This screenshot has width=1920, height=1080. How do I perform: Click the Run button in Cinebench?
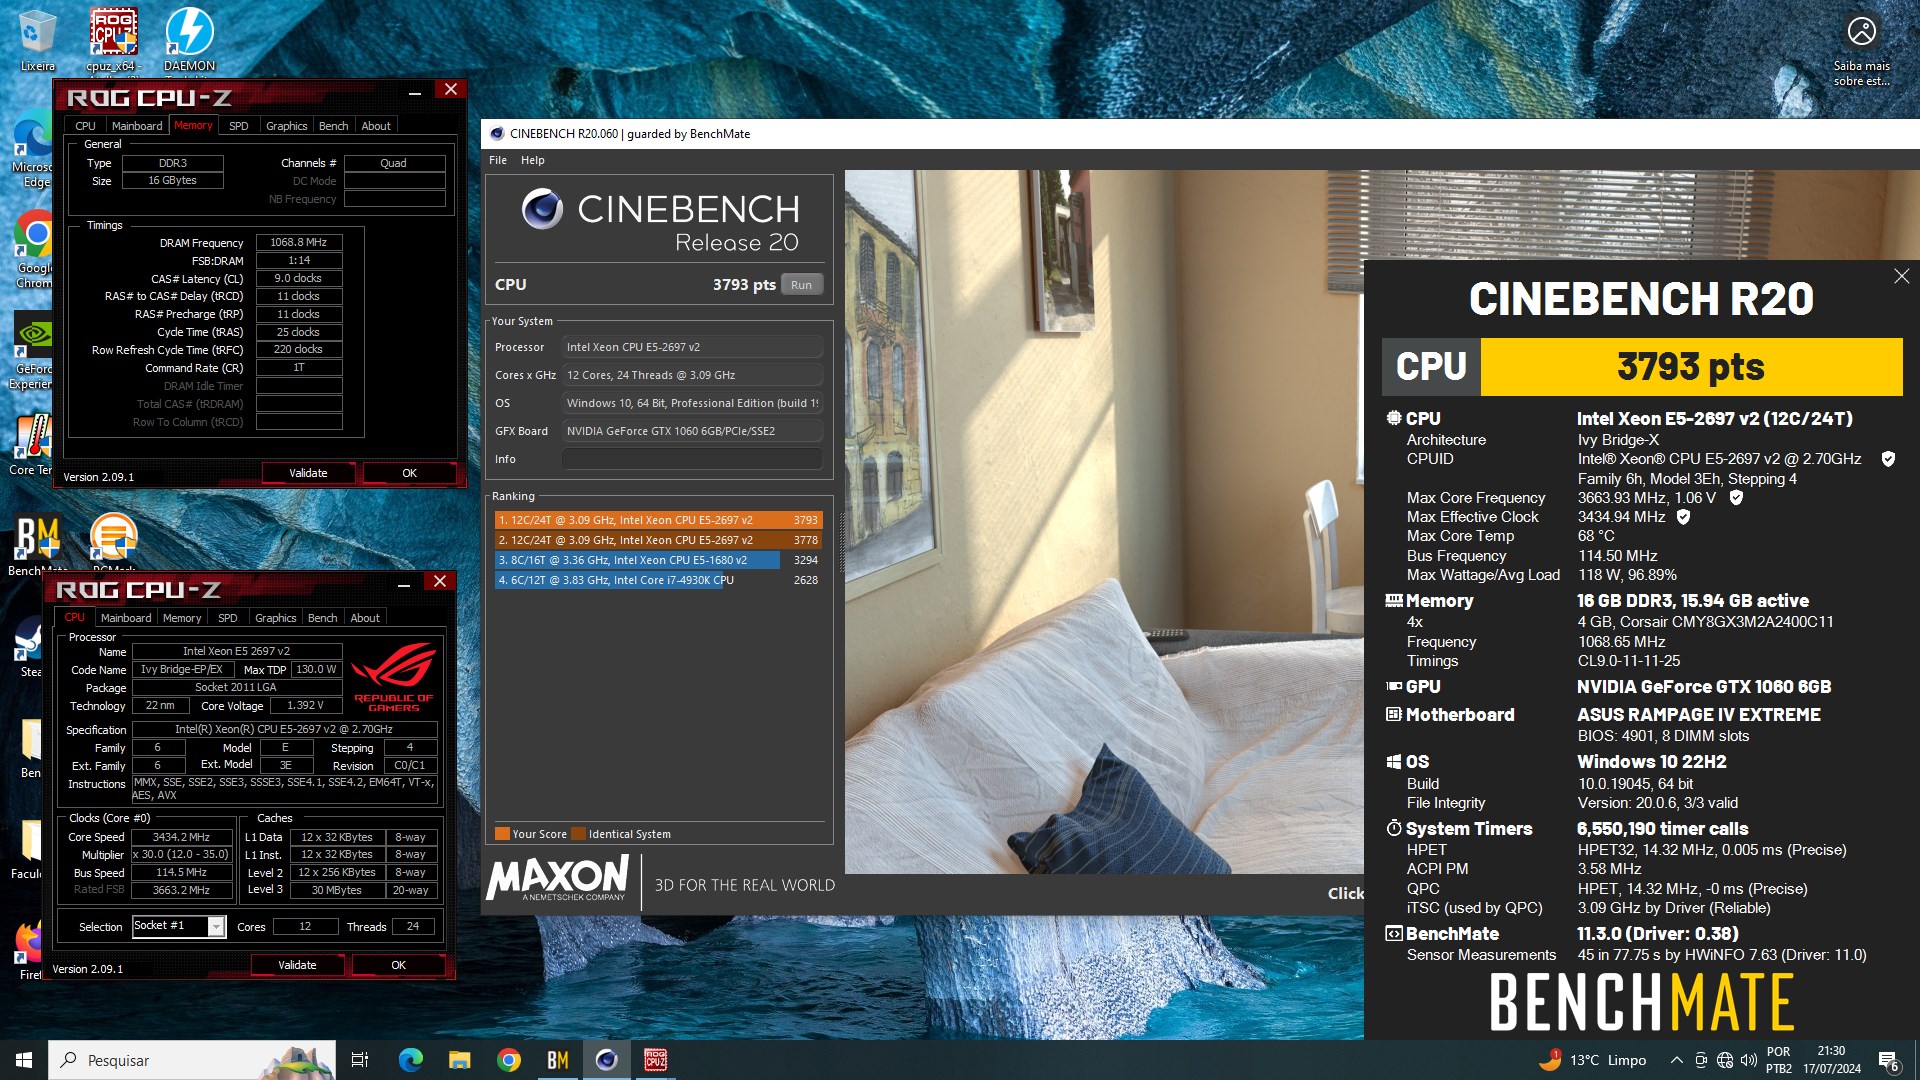[802, 285]
